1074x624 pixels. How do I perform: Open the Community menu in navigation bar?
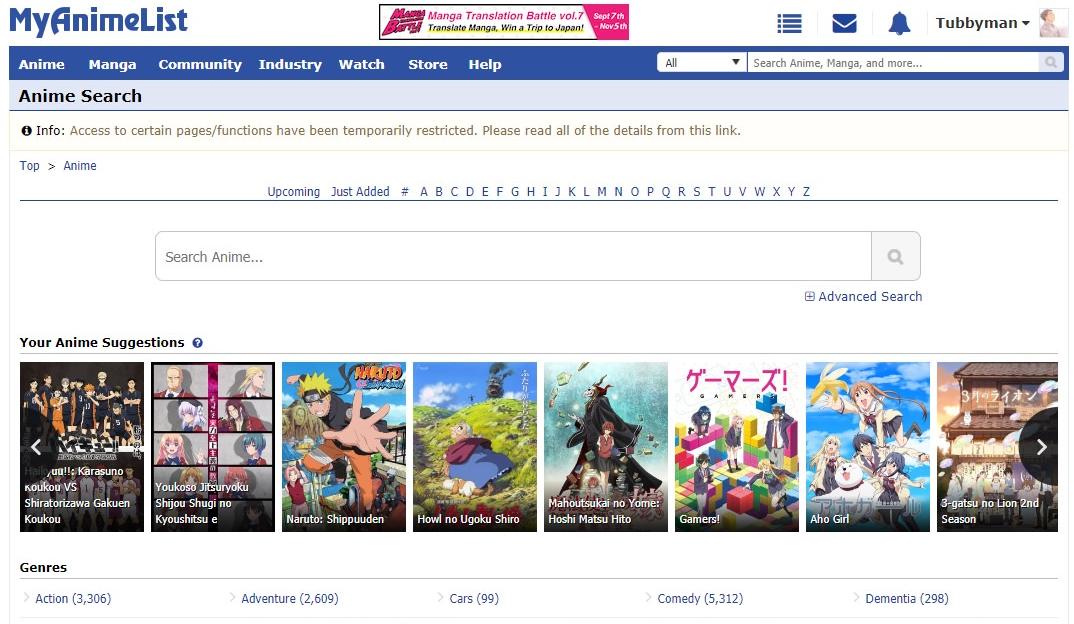(x=200, y=64)
